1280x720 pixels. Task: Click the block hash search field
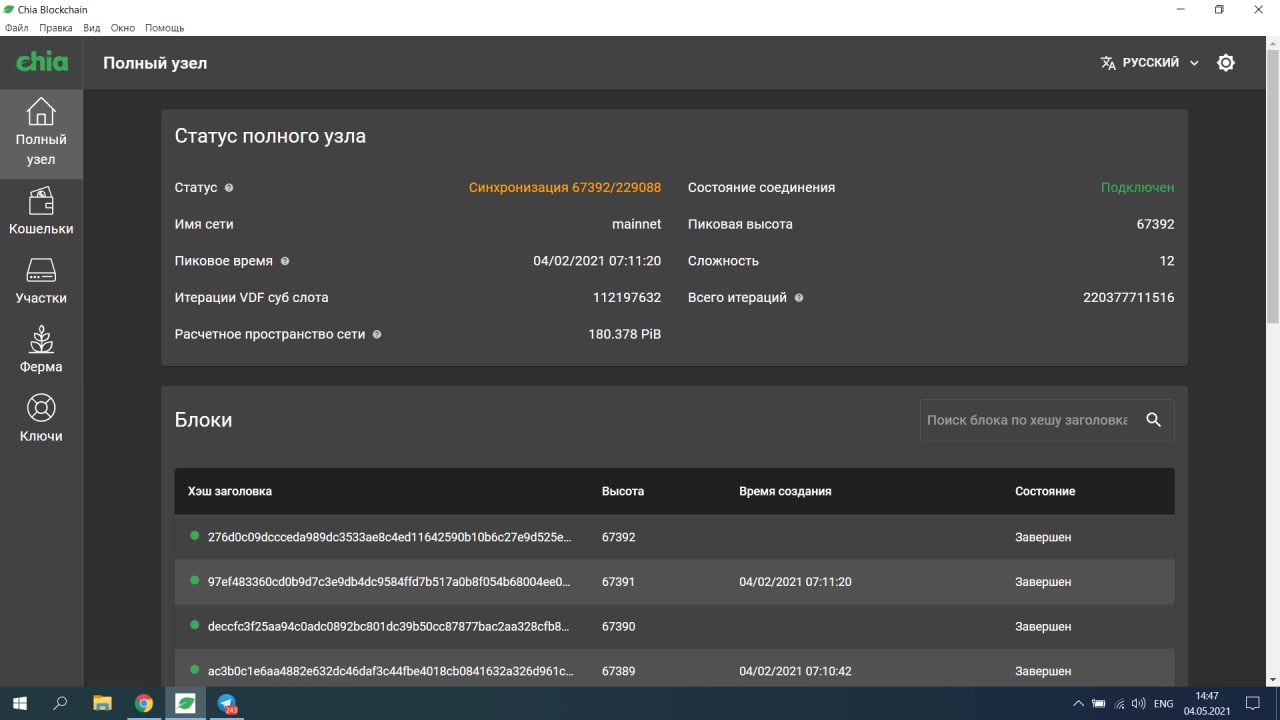pyautogui.click(x=1028, y=420)
